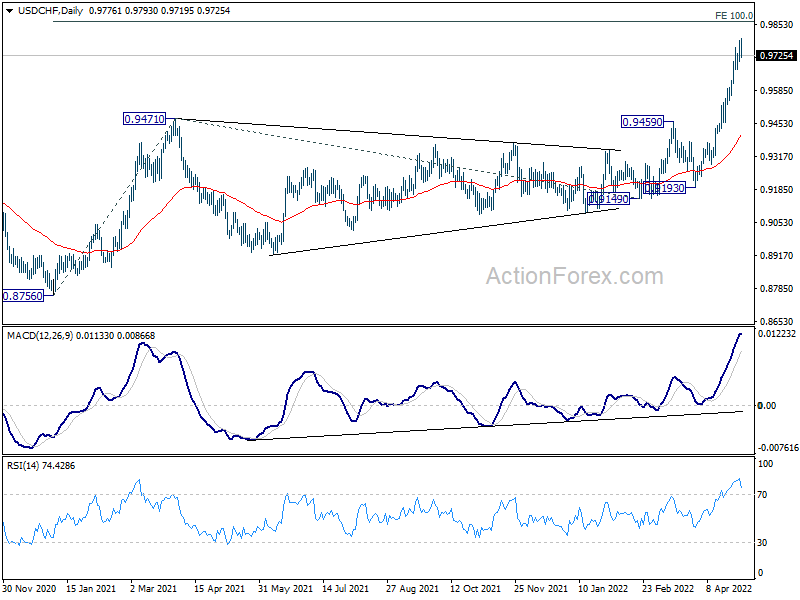Select the 10 Jan 2022 date label
800x600 pixels.
pyautogui.click(x=603, y=588)
